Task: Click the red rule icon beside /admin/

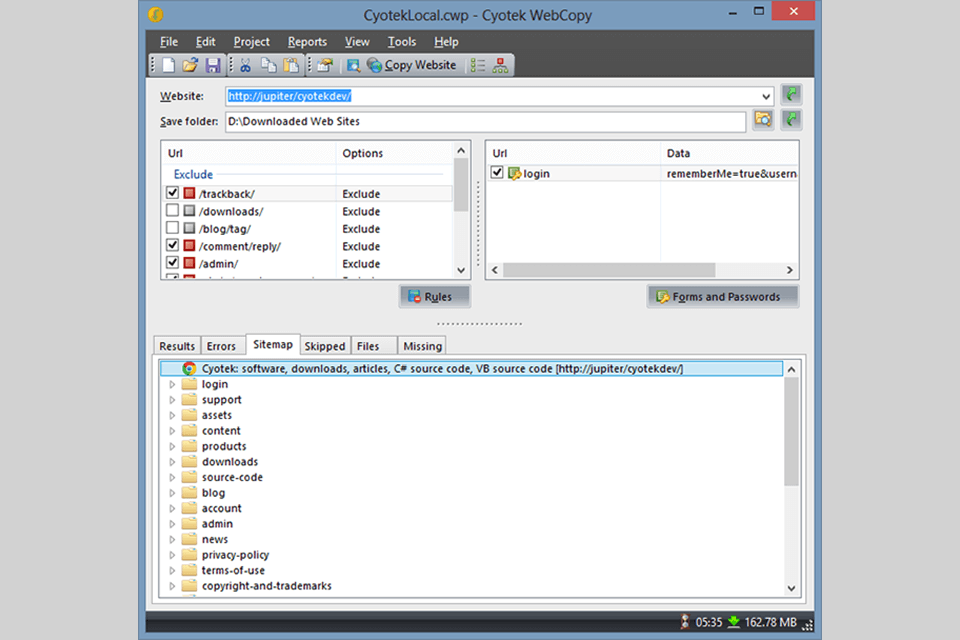Action: pos(189,263)
